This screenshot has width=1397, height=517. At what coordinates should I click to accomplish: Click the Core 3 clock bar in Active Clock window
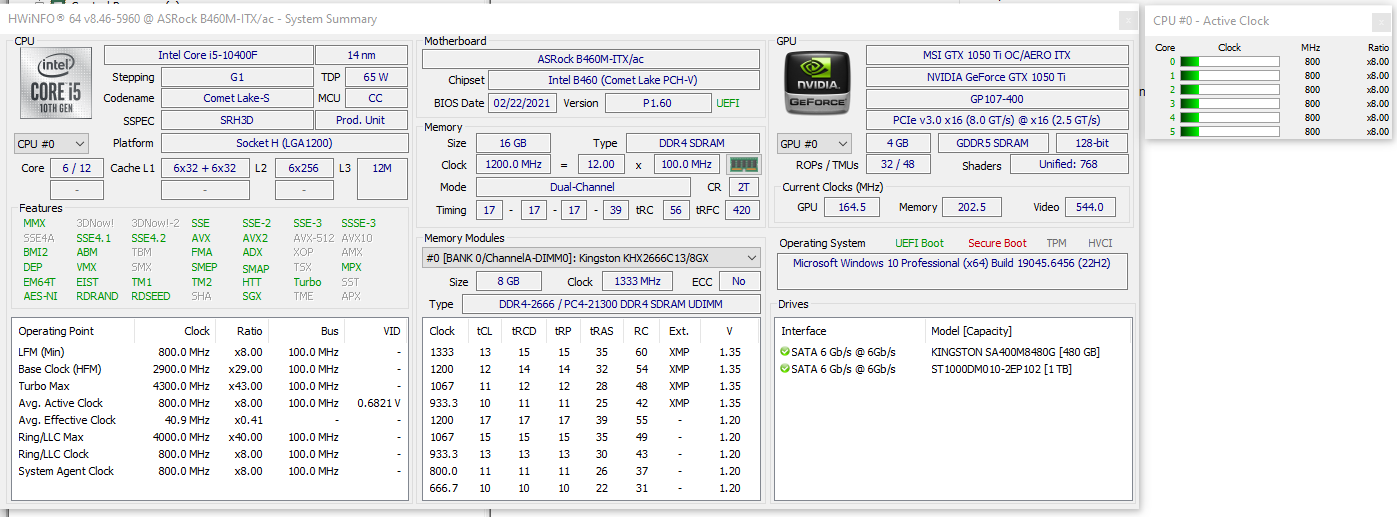coord(1229,103)
